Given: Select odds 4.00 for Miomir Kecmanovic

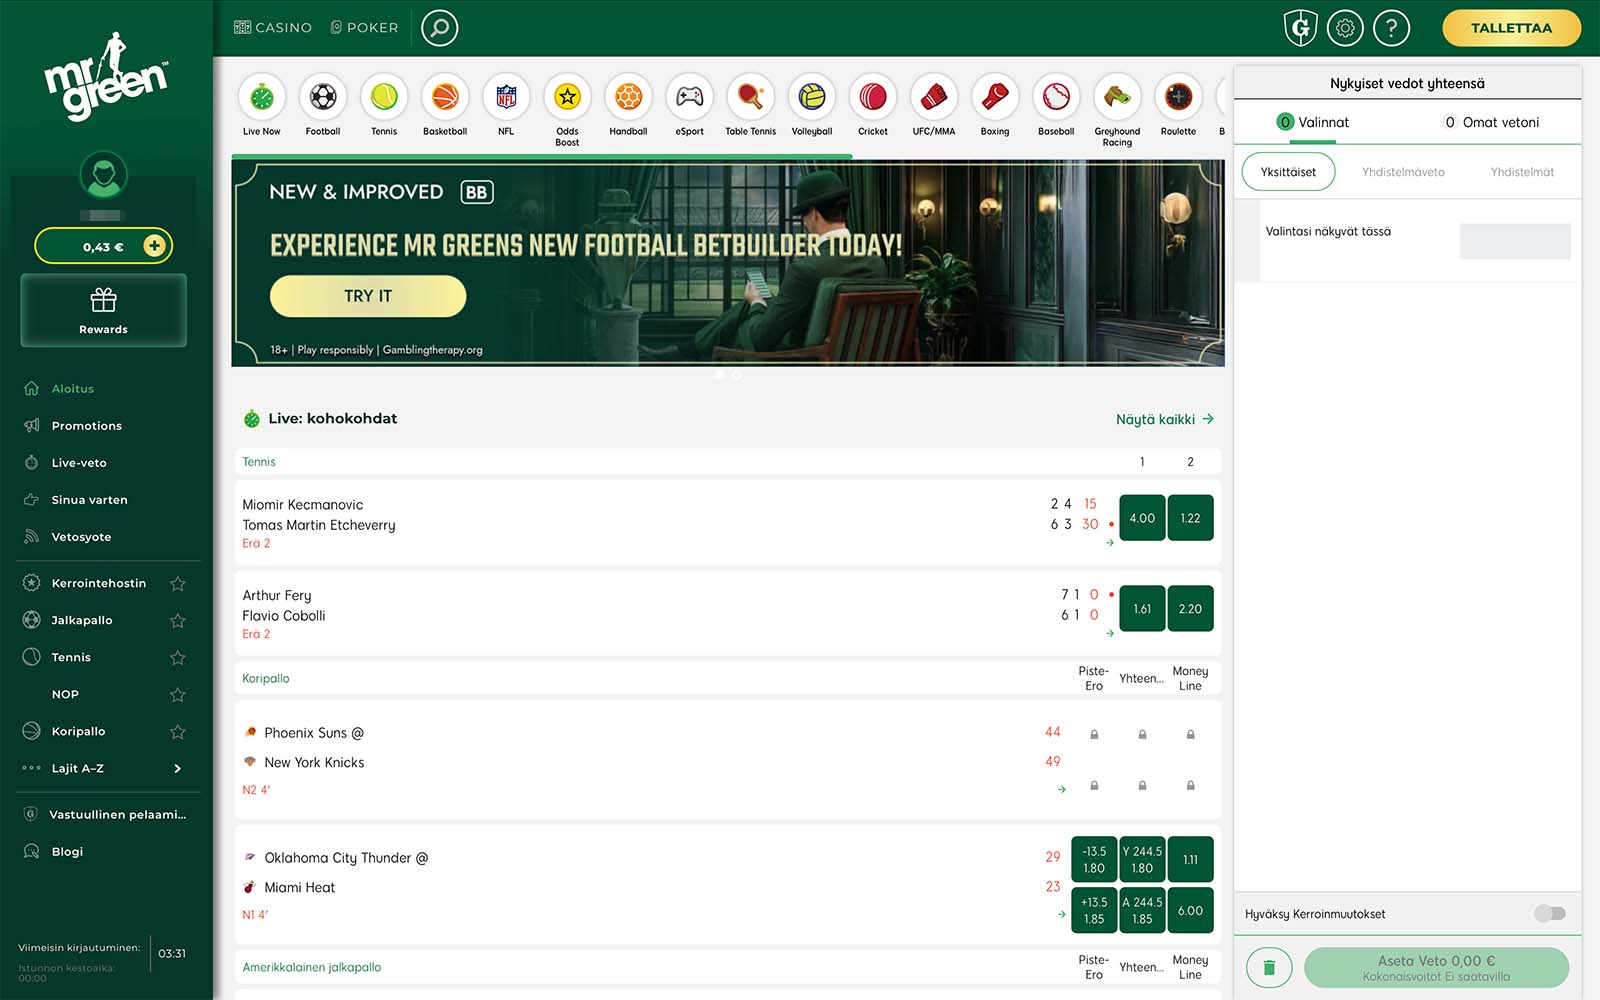Looking at the screenshot, I should point(1142,518).
